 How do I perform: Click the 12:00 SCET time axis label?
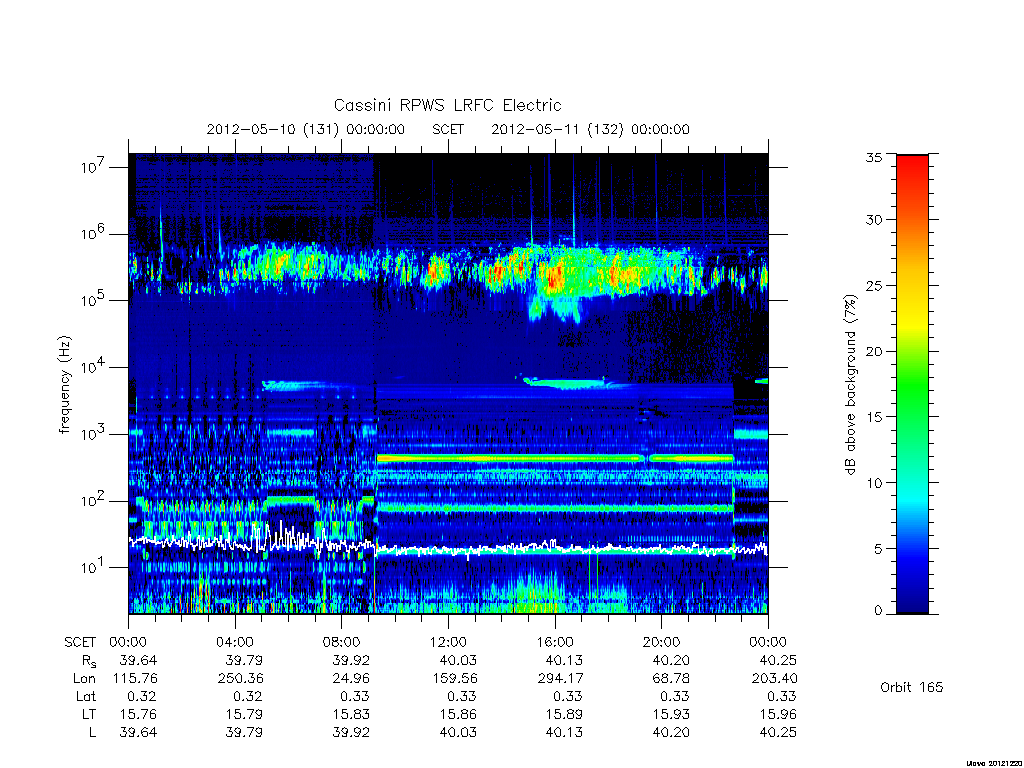tap(448, 642)
